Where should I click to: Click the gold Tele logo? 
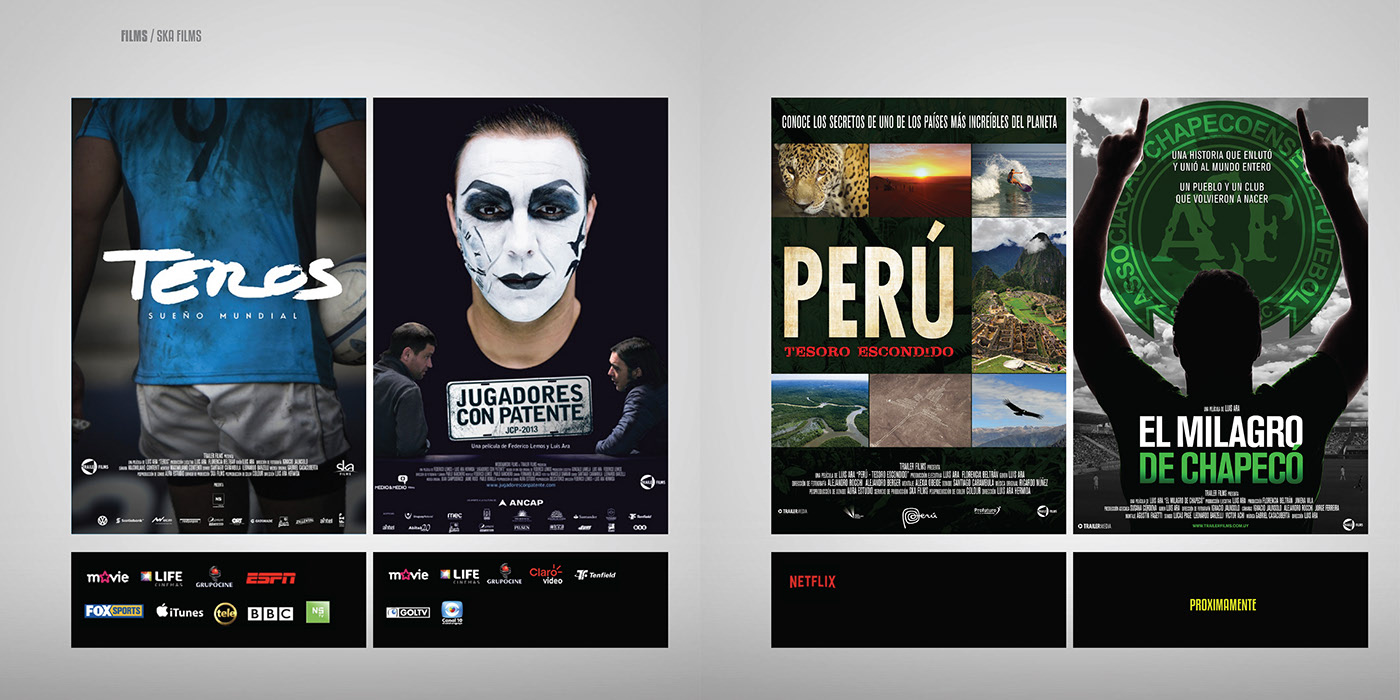pos(225,613)
